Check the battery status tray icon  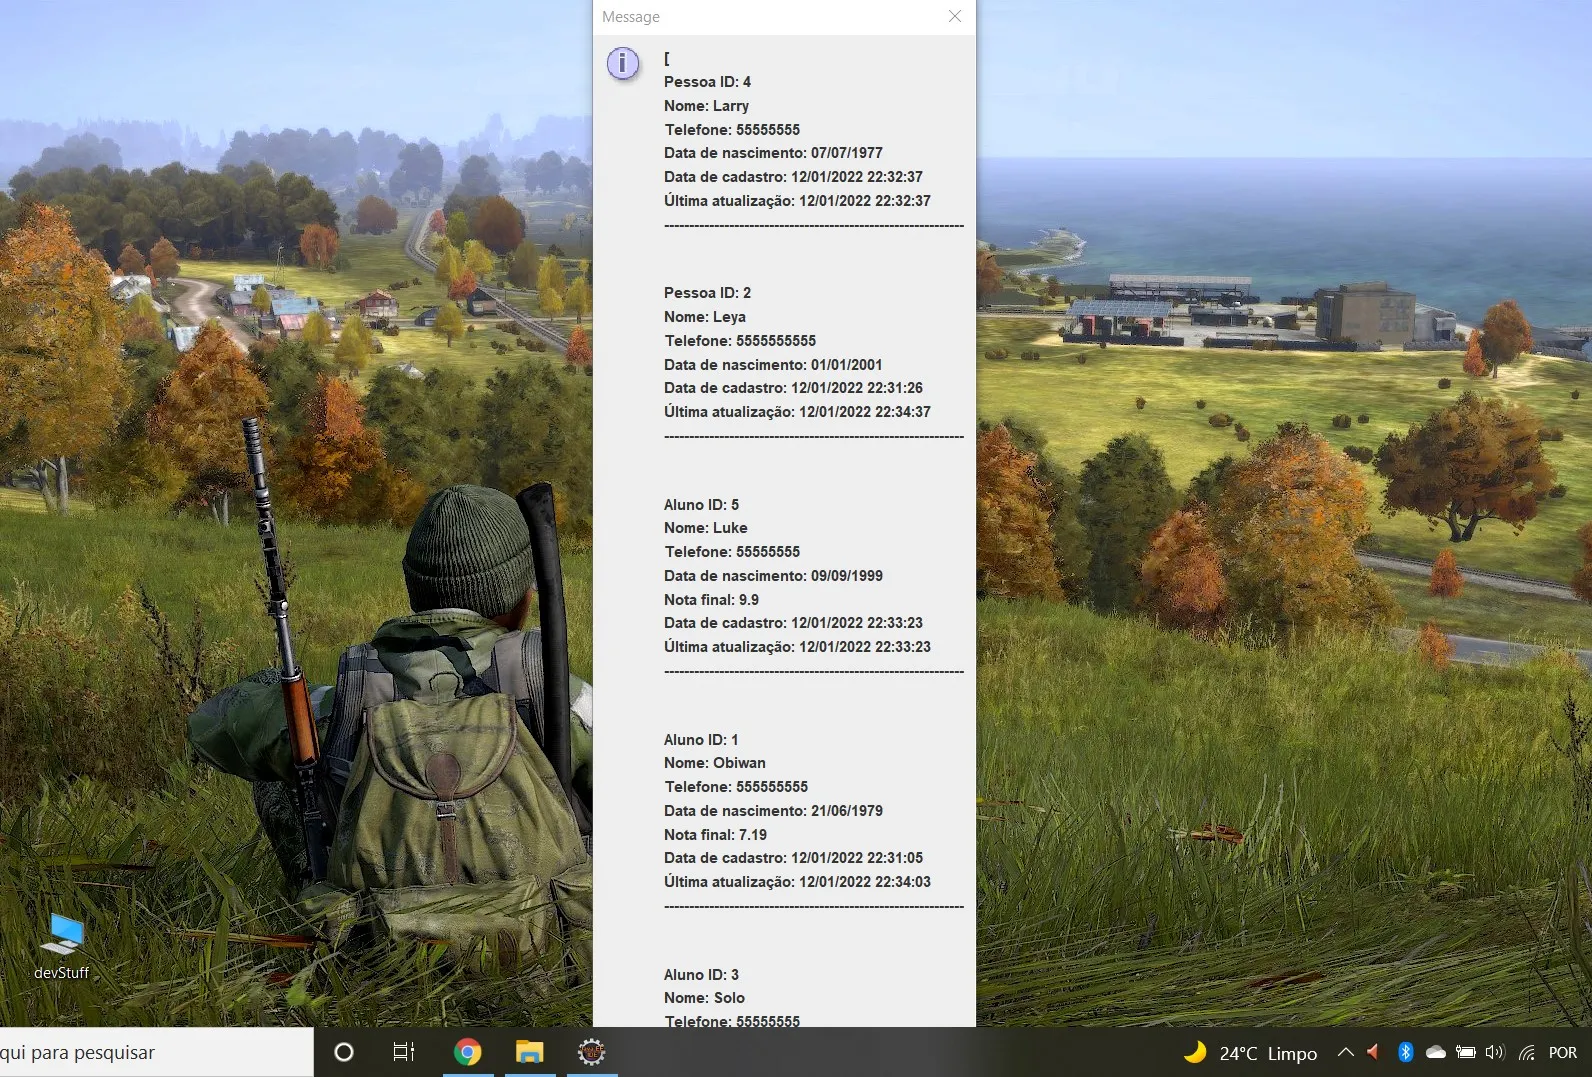[x=1466, y=1052]
